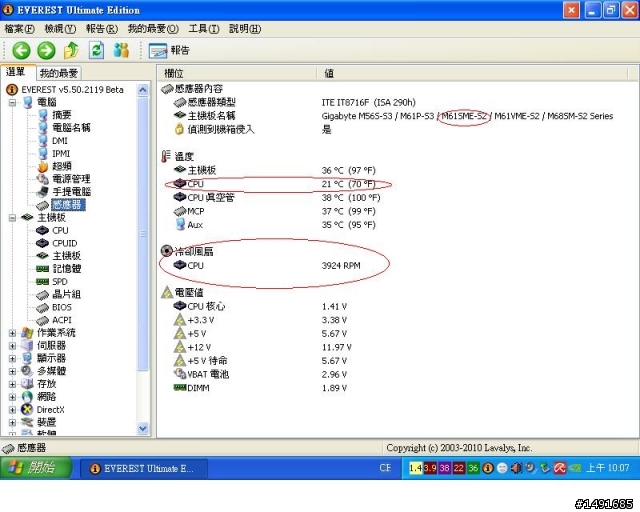This screenshot has width=640, height=512.
Task: Select the Aux temperature row
Action: [x=275, y=225]
